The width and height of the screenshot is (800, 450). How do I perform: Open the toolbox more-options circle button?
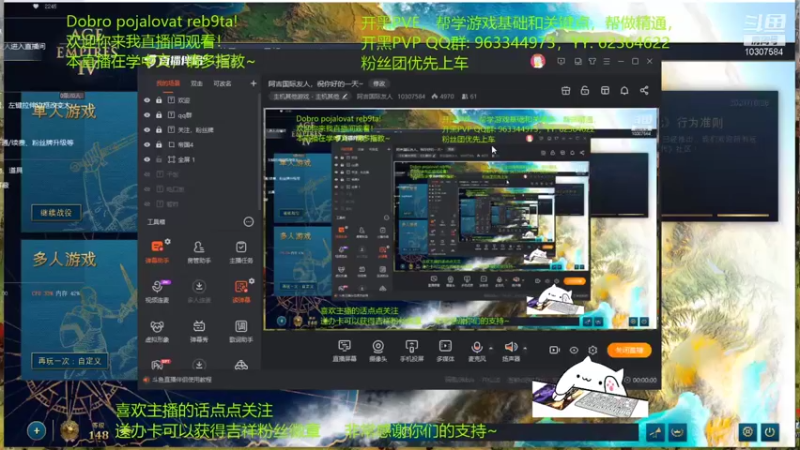(248, 221)
